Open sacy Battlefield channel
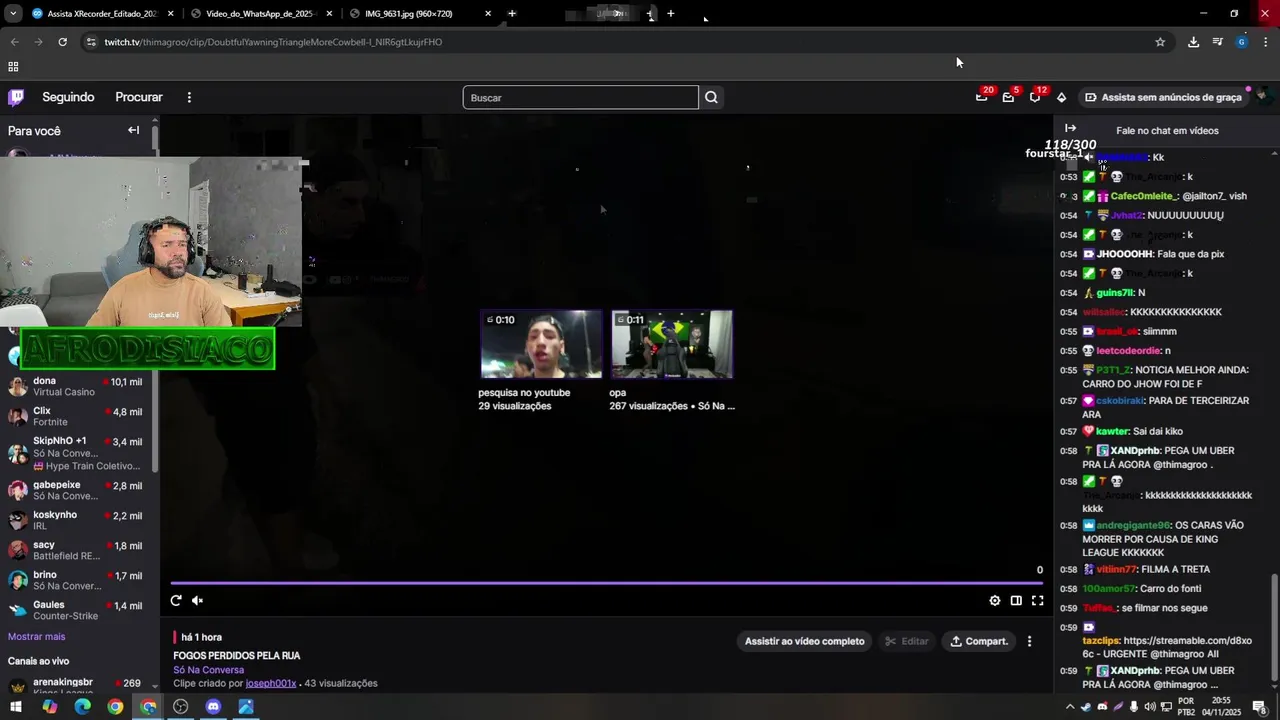Viewport: 1280px width, 720px height. (78, 550)
